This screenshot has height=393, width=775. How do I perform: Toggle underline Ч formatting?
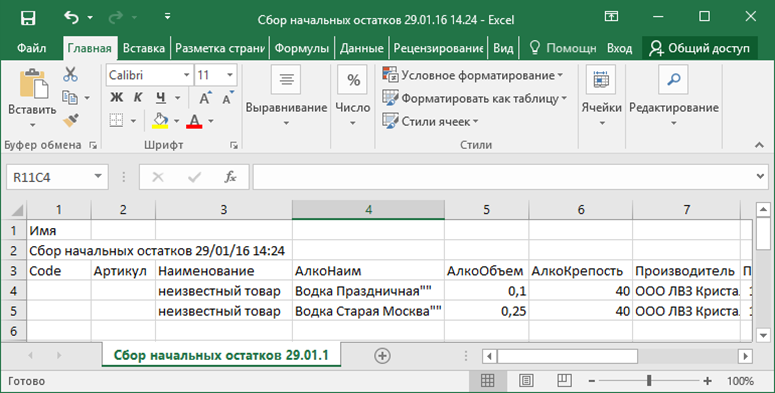click(x=161, y=98)
